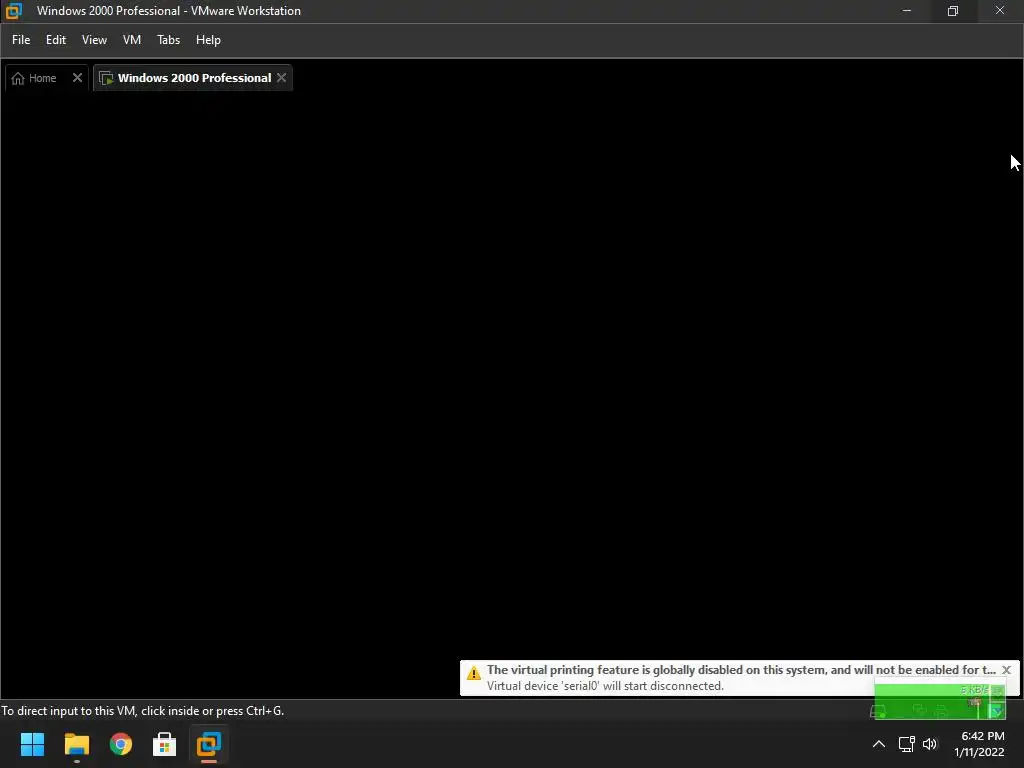Click the hard disk device status icon
The width and height of the screenshot is (1024, 768).
click(878, 711)
